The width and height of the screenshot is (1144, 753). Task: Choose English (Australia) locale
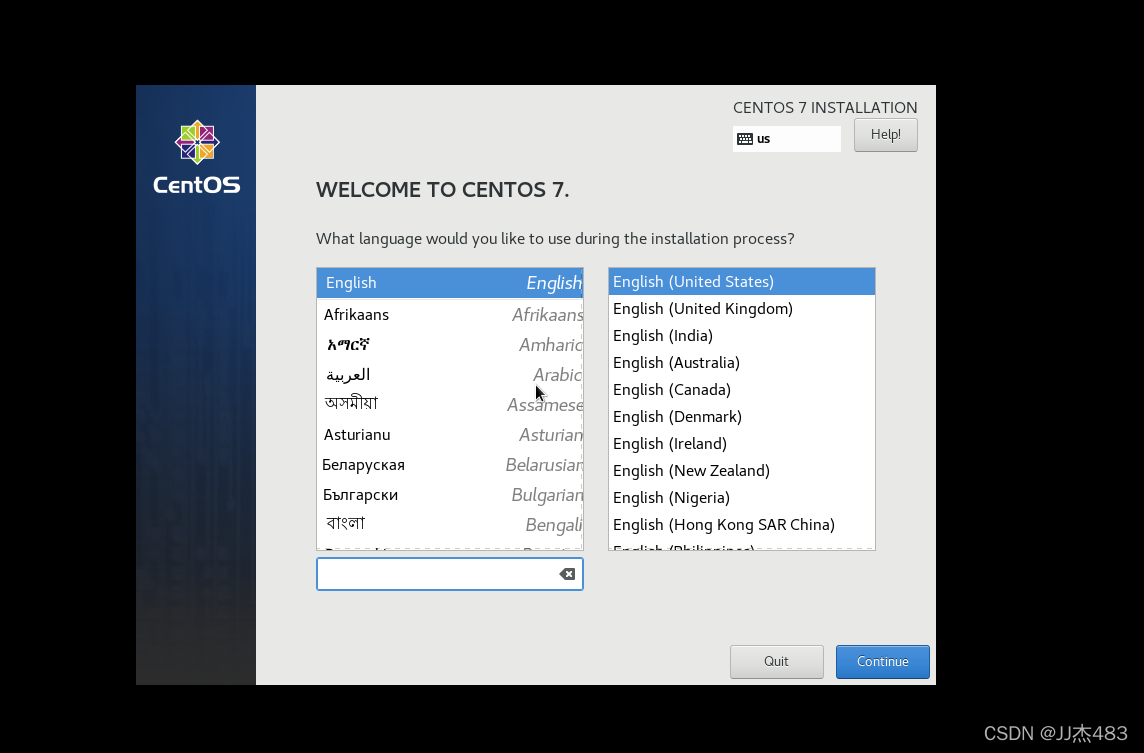(741, 363)
